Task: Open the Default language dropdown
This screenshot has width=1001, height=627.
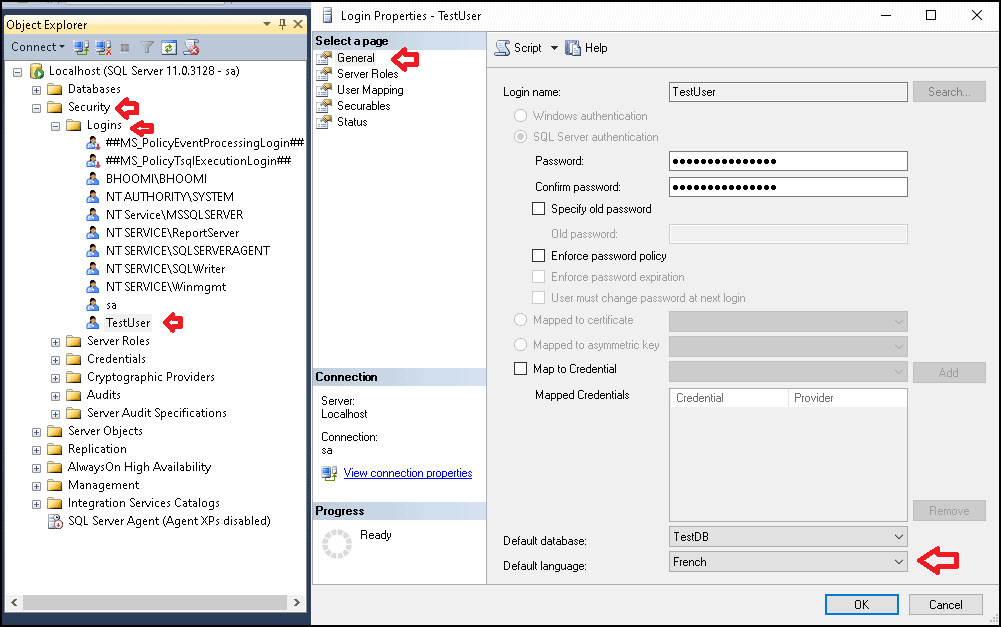Action: pos(898,562)
